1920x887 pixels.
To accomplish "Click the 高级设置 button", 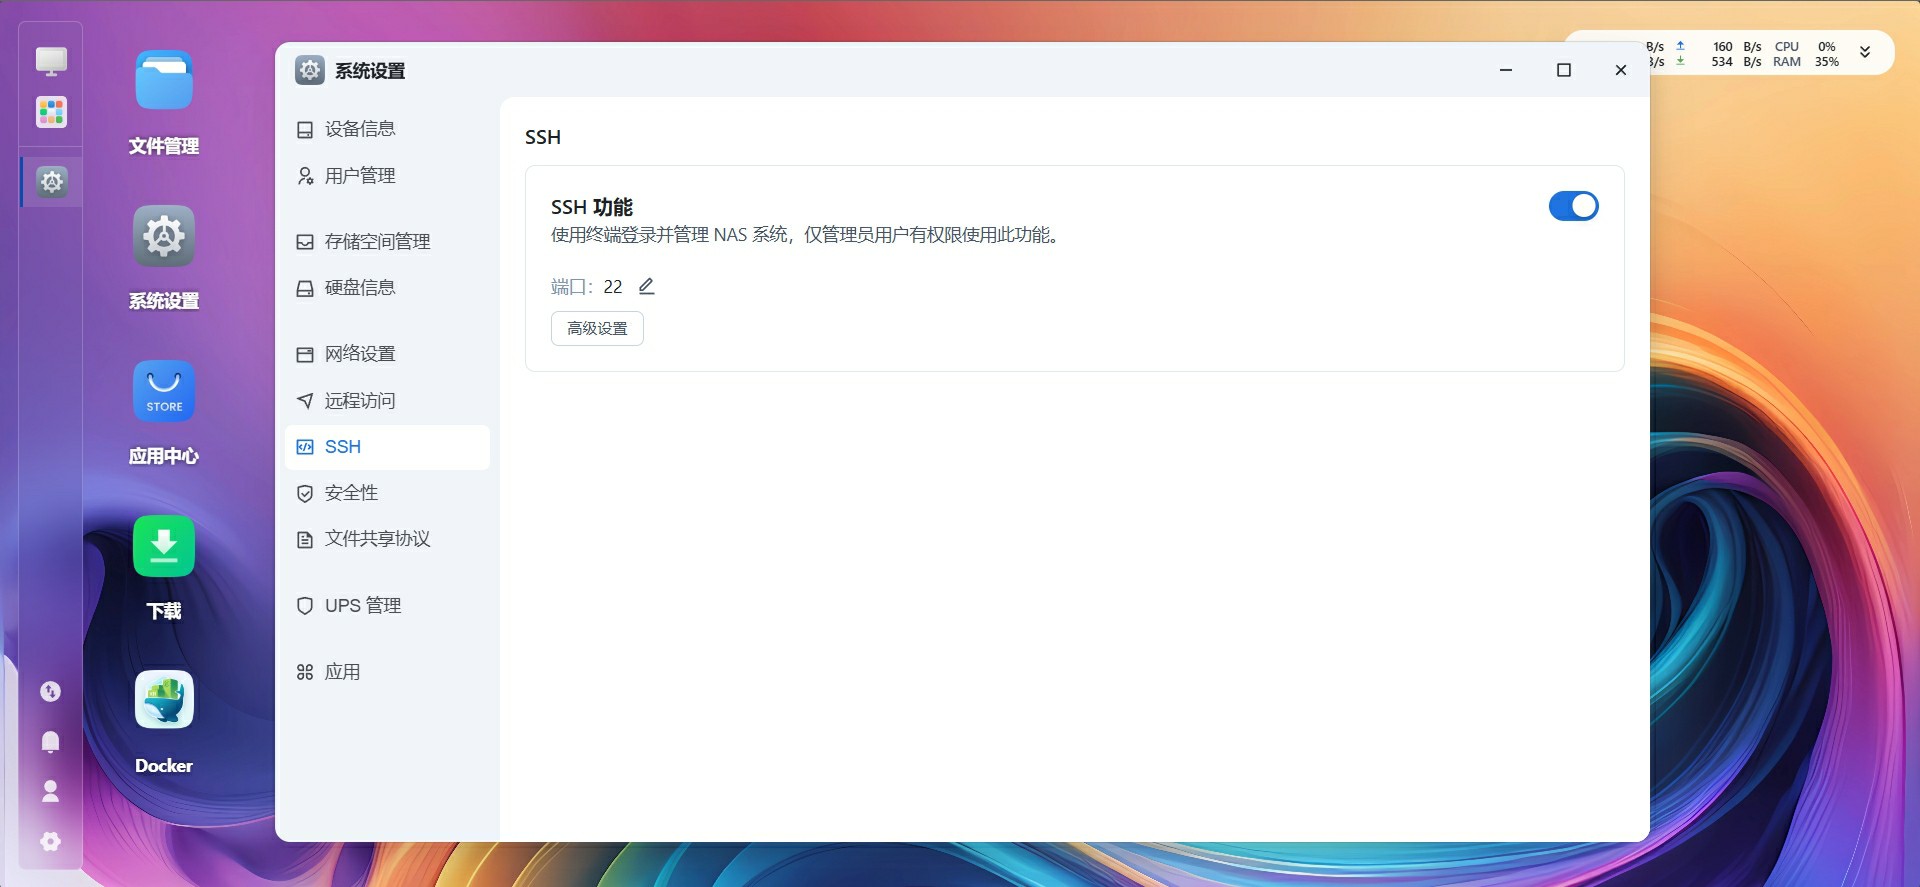I will tap(597, 329).
